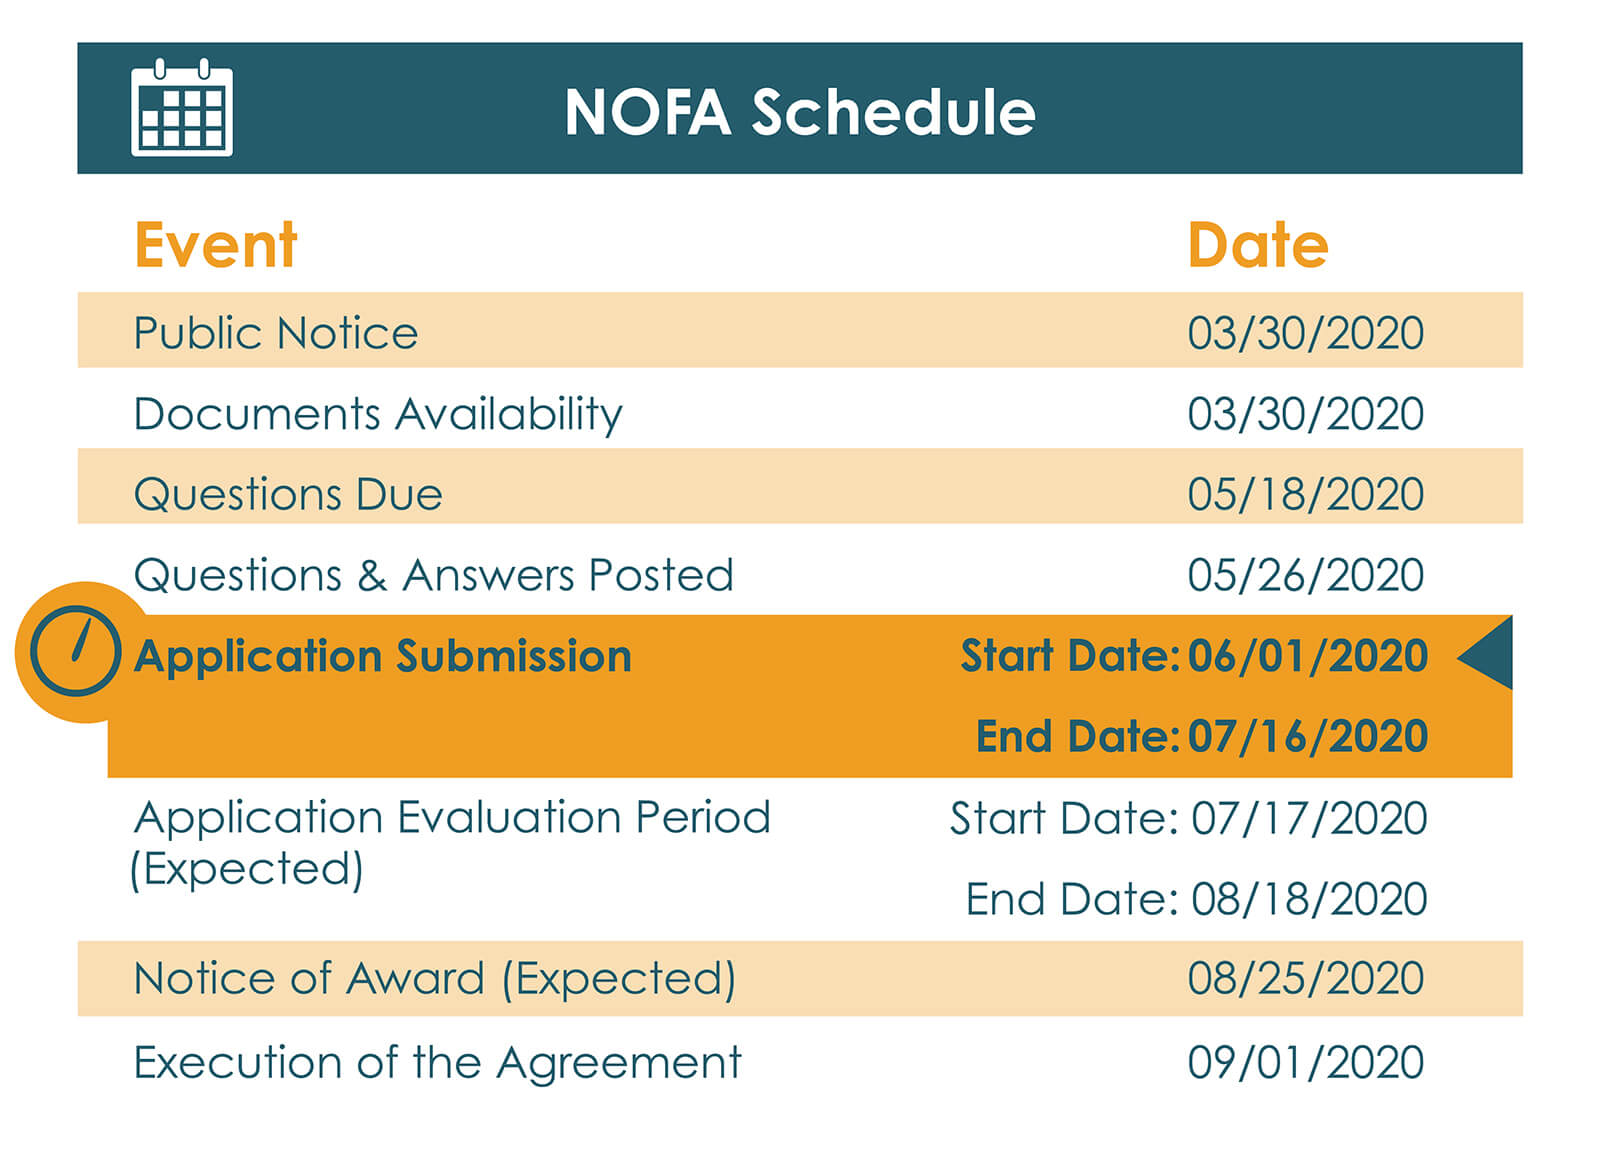Select the Public Notice row
1600x1151 pixels.
pos(800,330)
